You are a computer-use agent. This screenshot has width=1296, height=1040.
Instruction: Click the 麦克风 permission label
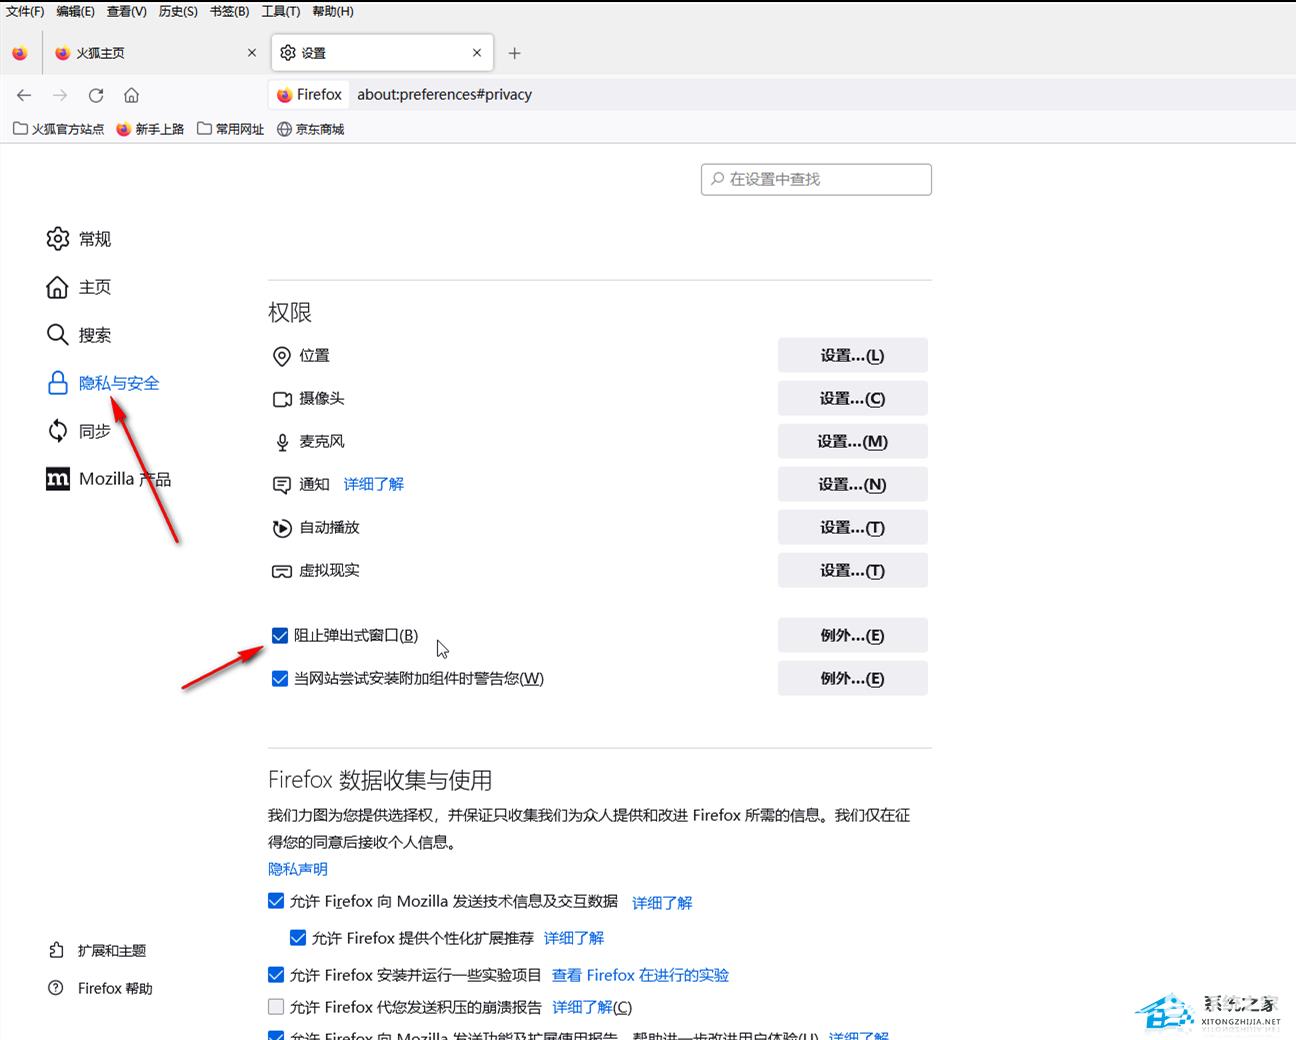point(322,441)
